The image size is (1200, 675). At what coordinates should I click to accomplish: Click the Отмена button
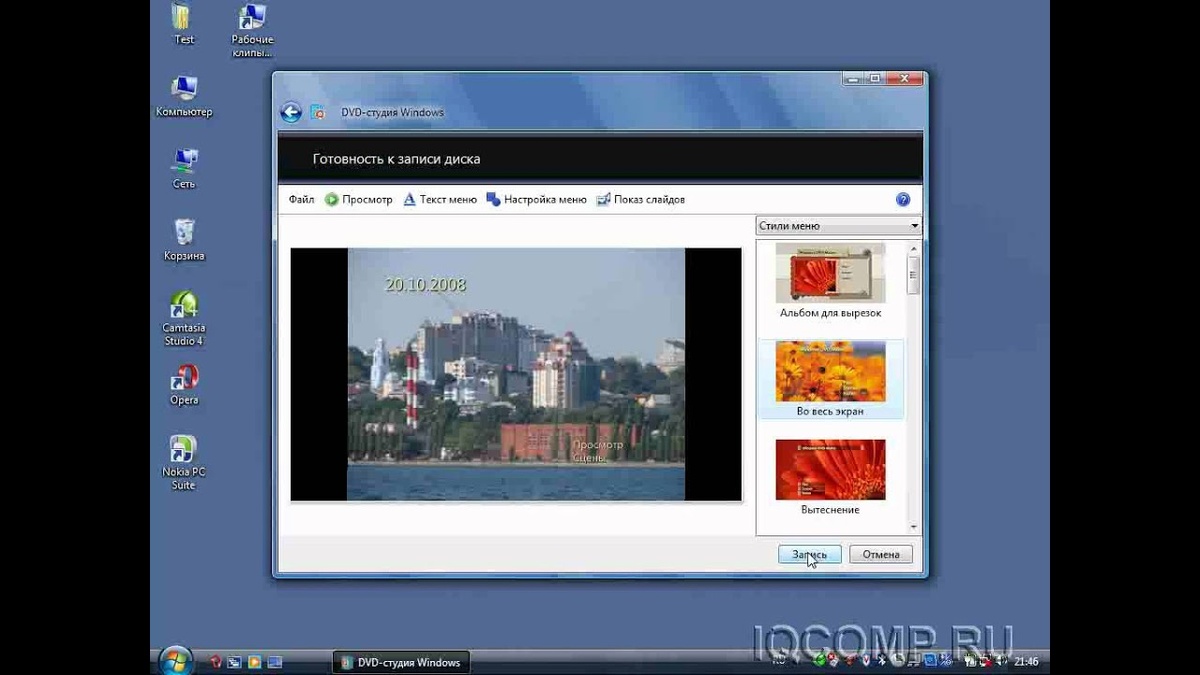click(x=881, y=554)
